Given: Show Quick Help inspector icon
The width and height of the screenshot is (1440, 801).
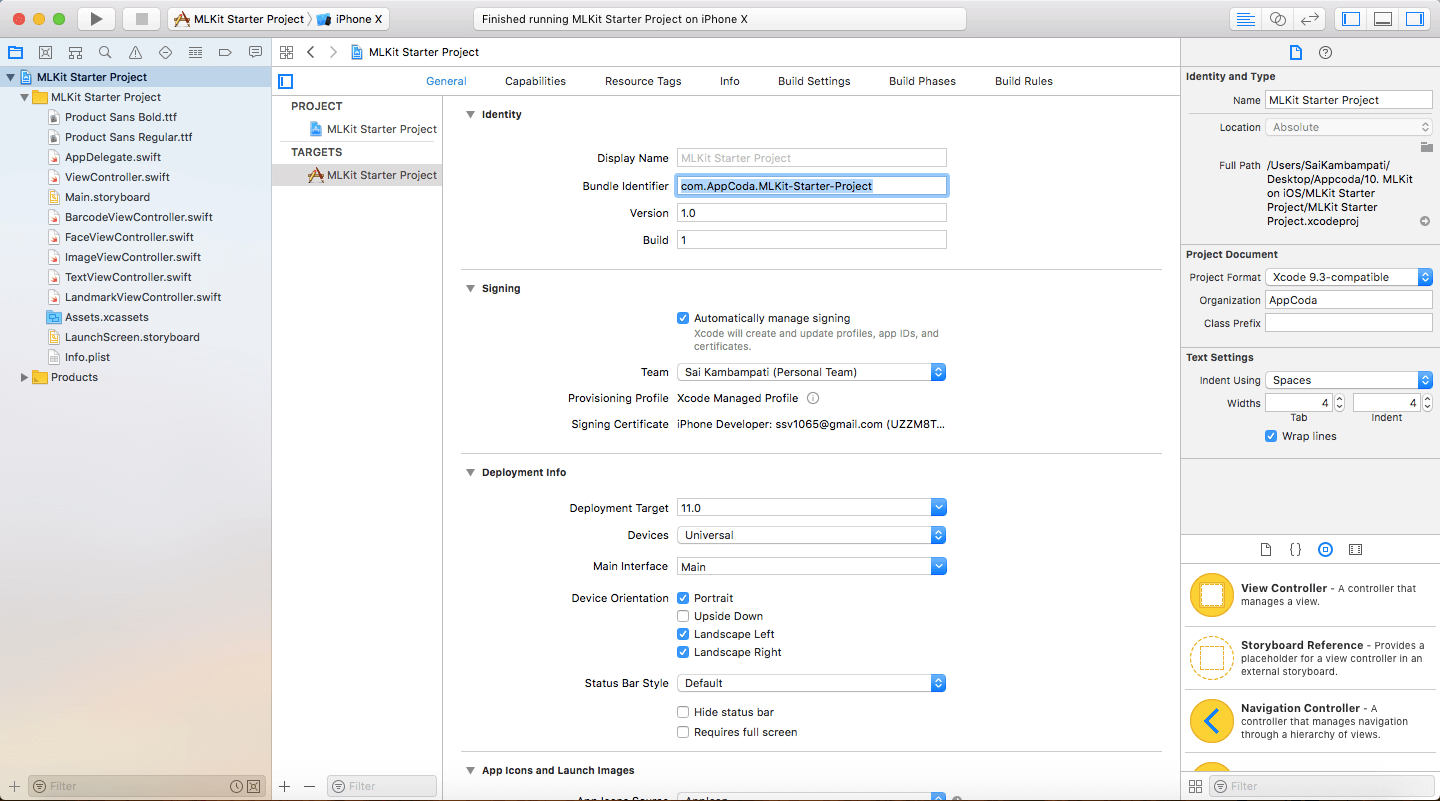Looking at the screenshot, I should tap(1325, 52).
